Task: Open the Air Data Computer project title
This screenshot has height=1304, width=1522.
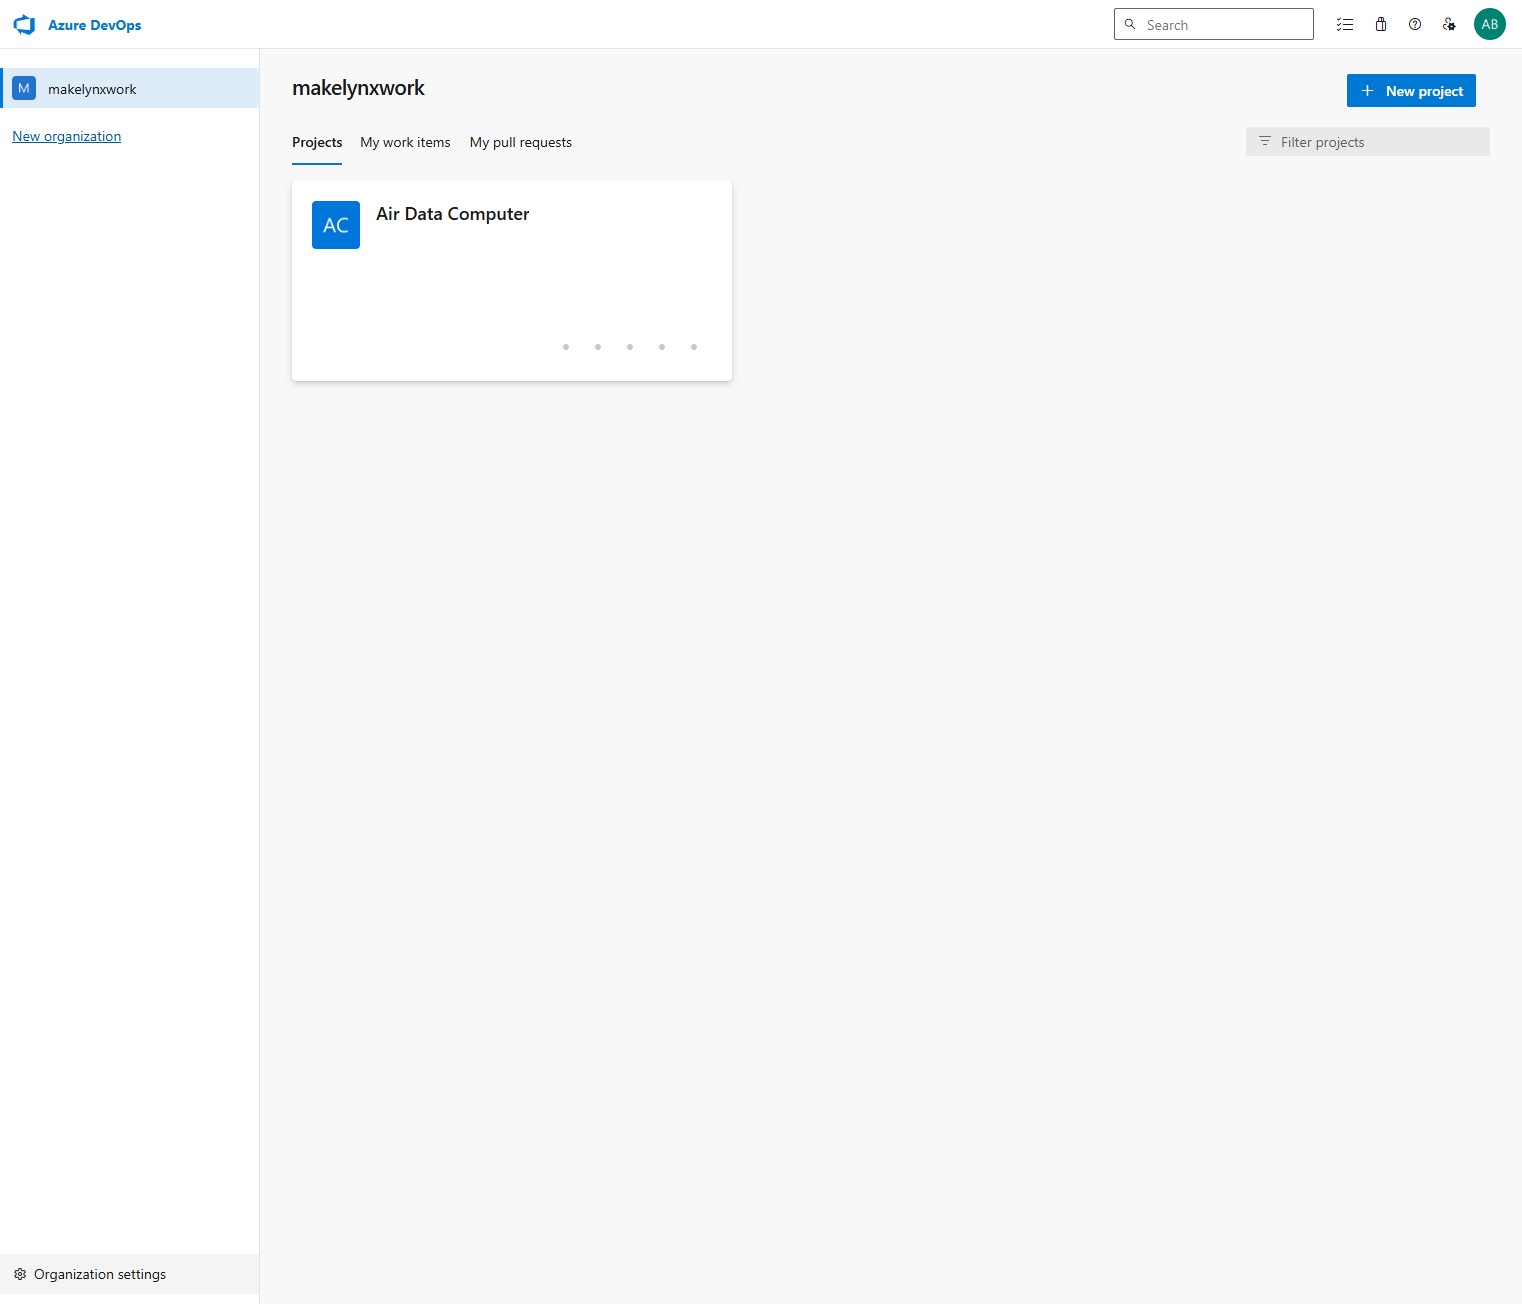Action: 452,214
